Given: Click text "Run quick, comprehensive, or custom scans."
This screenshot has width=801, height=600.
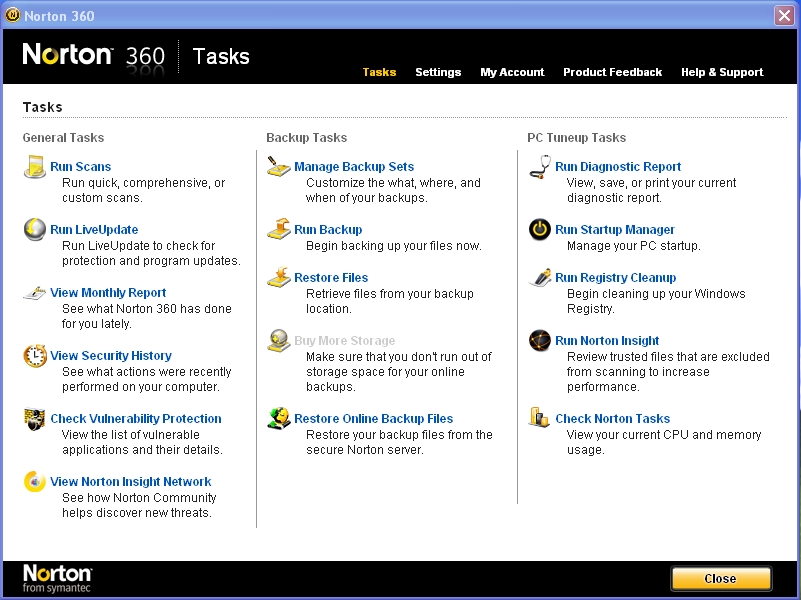Looking at the screenshot, I should 144,190.
